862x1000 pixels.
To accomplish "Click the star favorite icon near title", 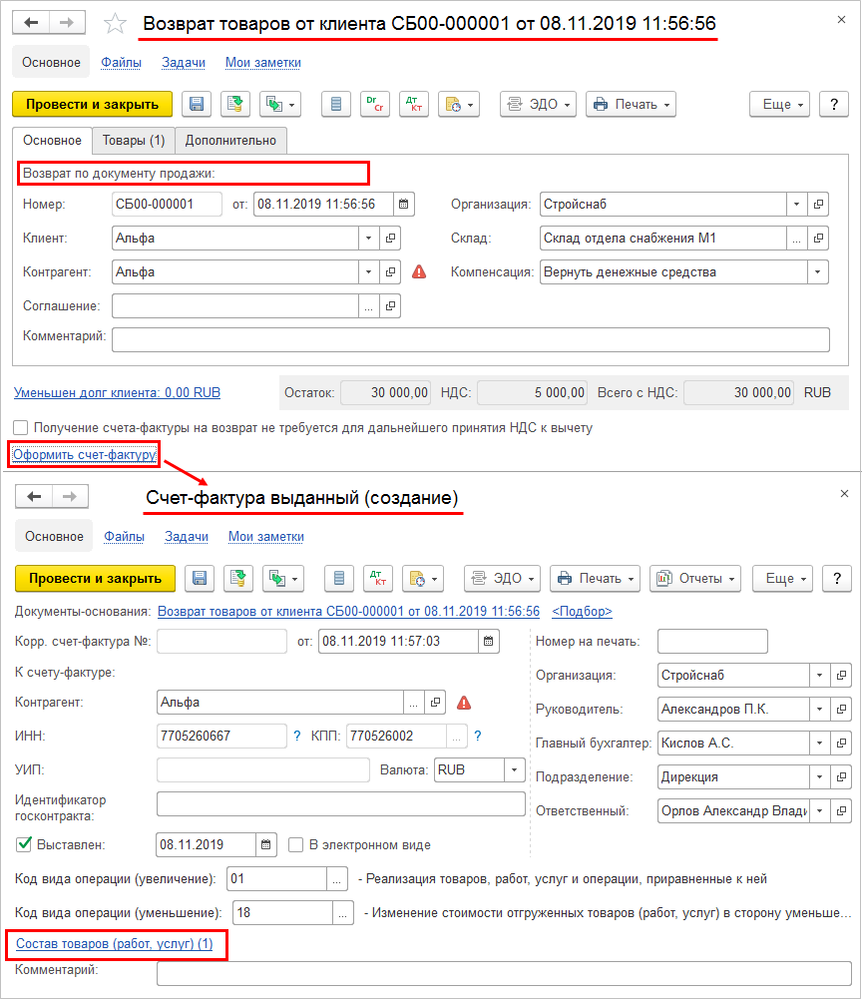I will coord(115,24).
